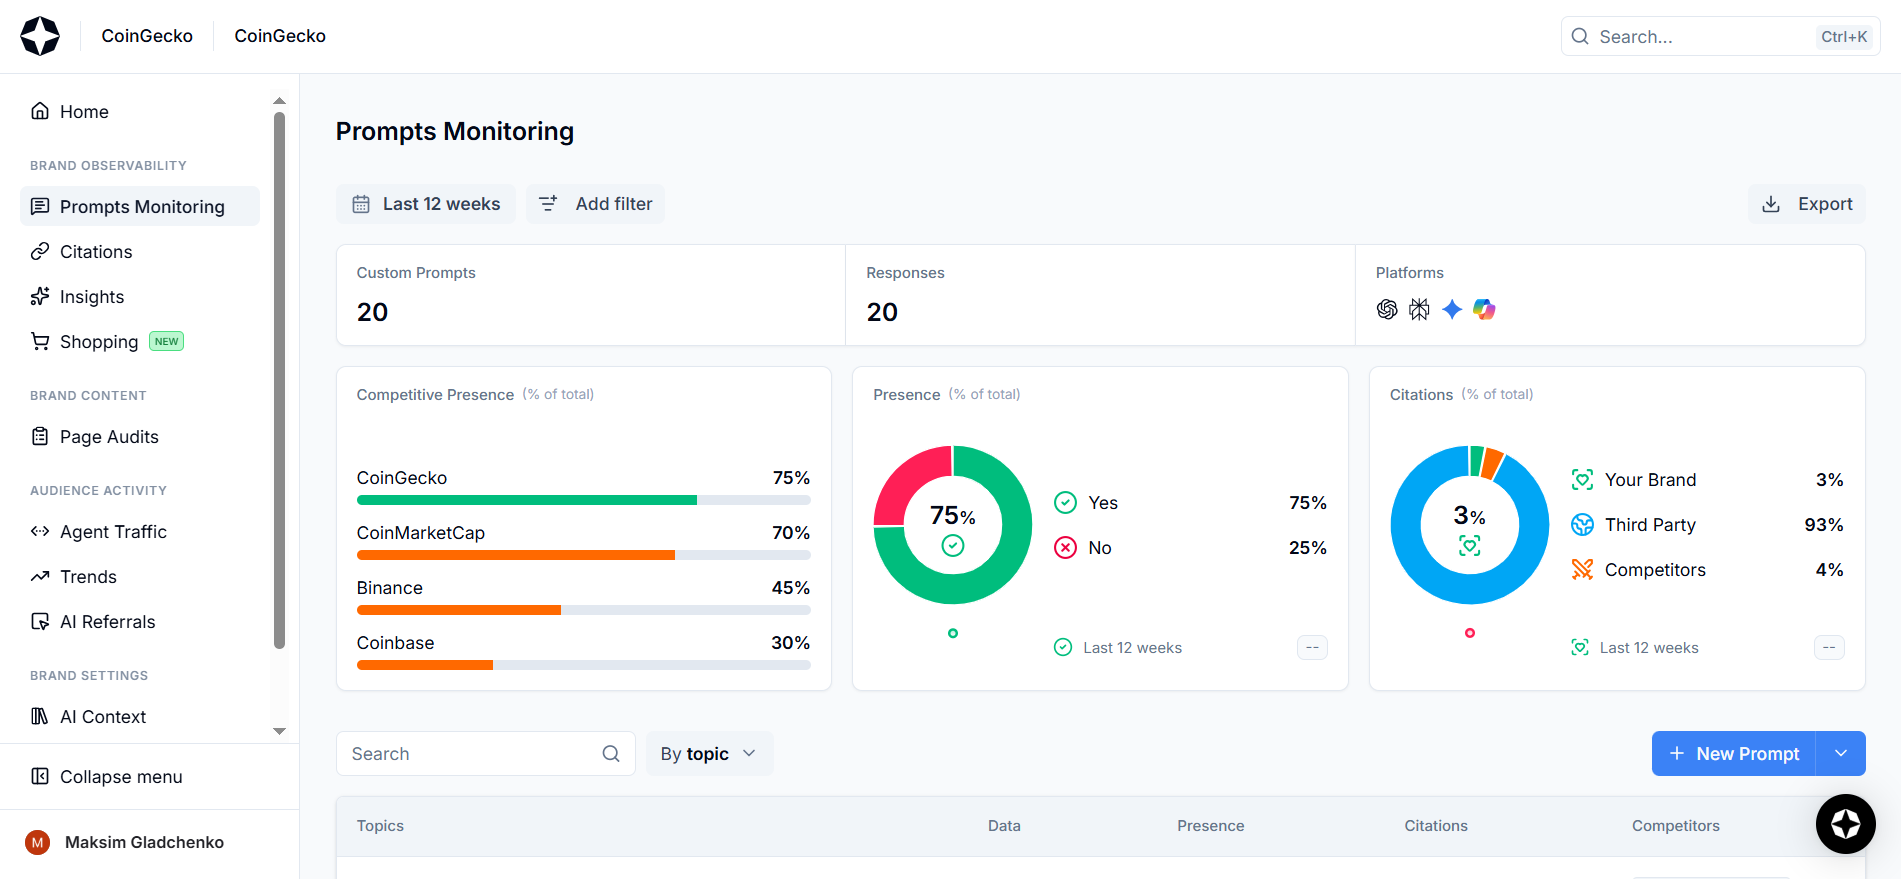Image resolution: width=1901 pixels, height=879 pixels.
Task: Click the Citations column header
Action: click(1436, 826)
